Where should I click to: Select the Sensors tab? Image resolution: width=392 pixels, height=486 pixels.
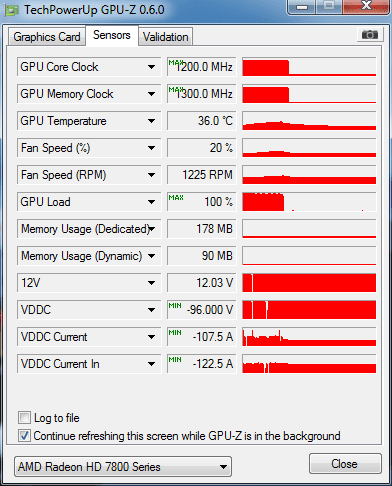[112, 35]
